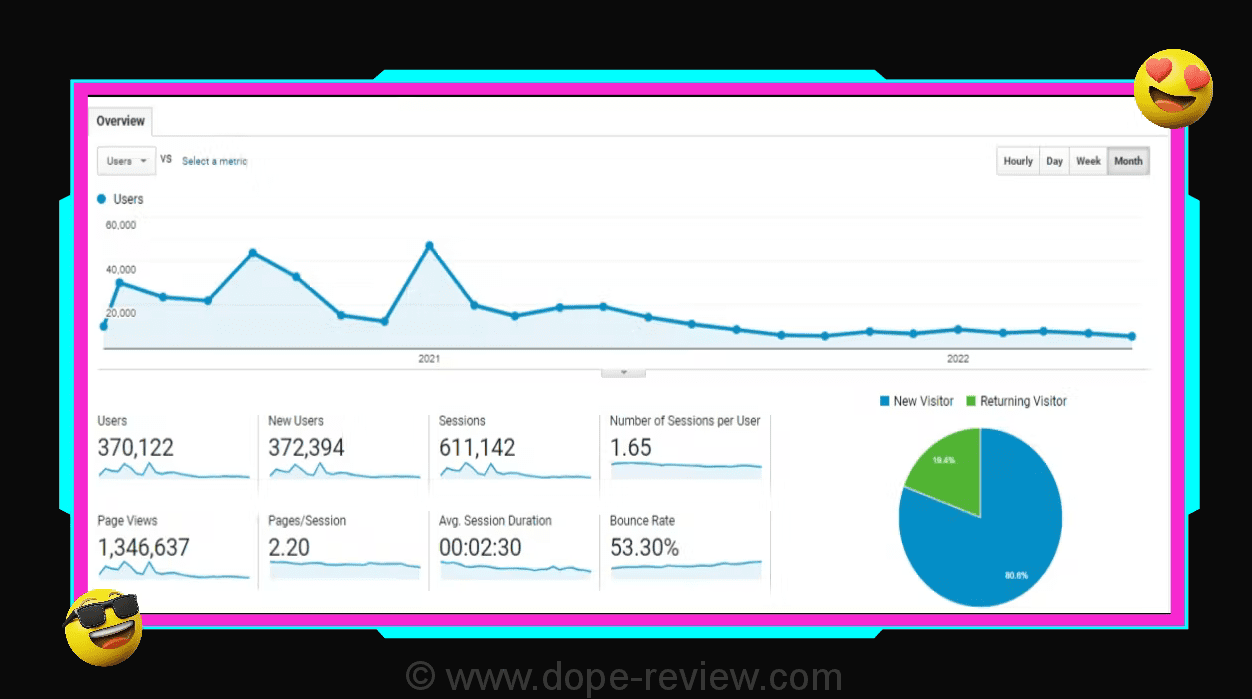Click the Bounce Rate sparkline chart
This screenshot has width=1252, height=699.
(x=685, y=568)
